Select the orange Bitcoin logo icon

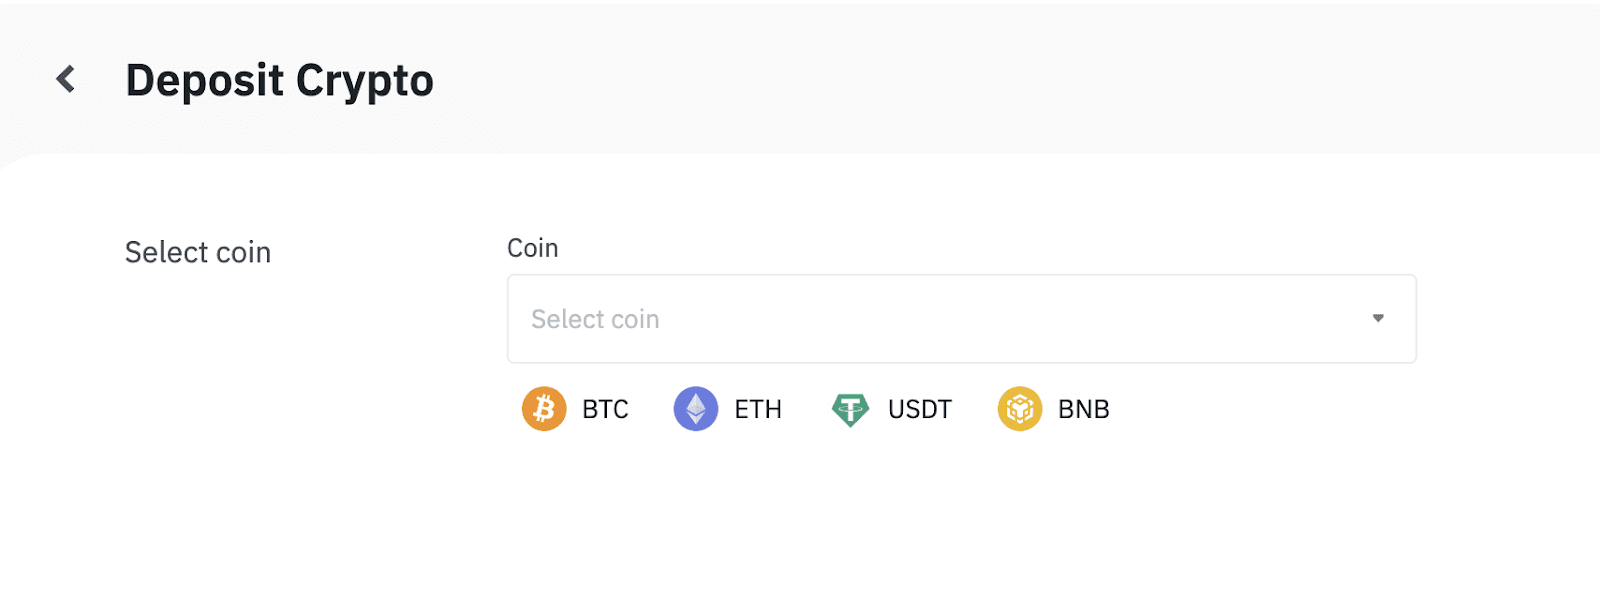pos(544,409)
